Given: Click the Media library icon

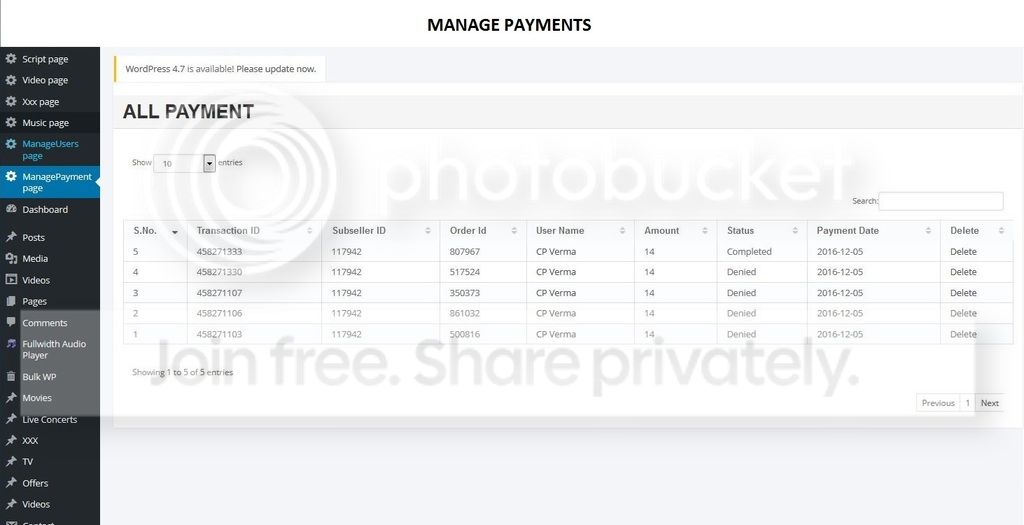Looking at the screenshot, I should [x=10, y=258].
